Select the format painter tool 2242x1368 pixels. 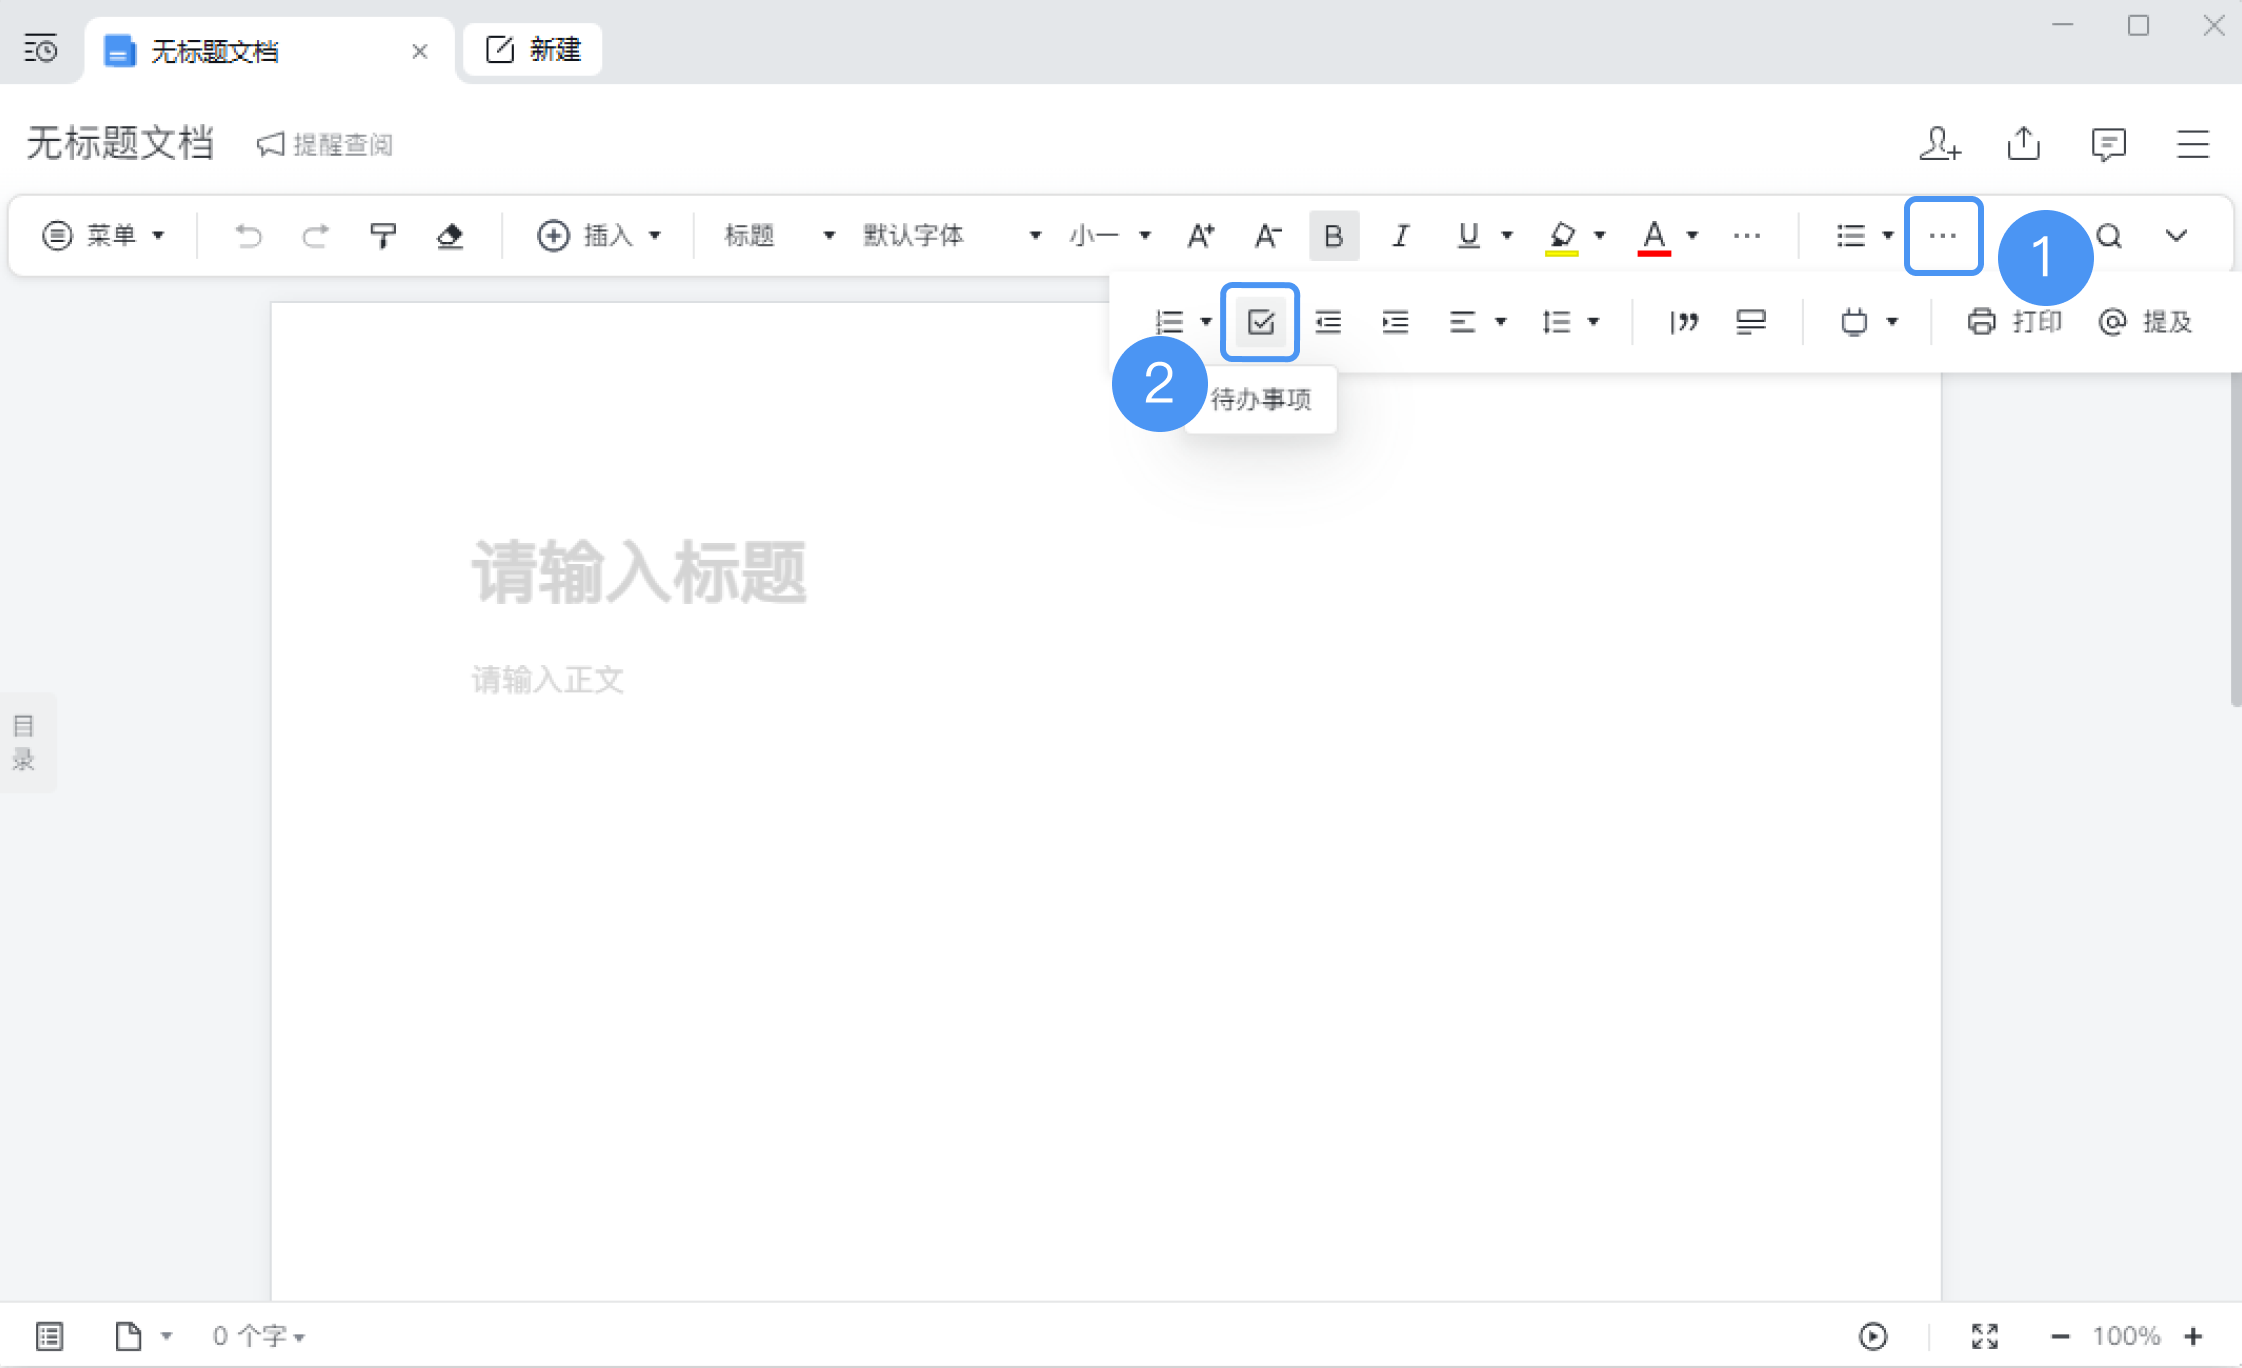[x=383, y=236]
